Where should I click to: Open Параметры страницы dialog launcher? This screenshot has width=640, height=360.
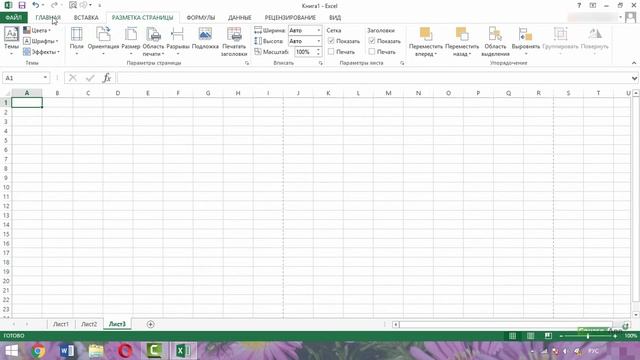[x=247, y=63]
